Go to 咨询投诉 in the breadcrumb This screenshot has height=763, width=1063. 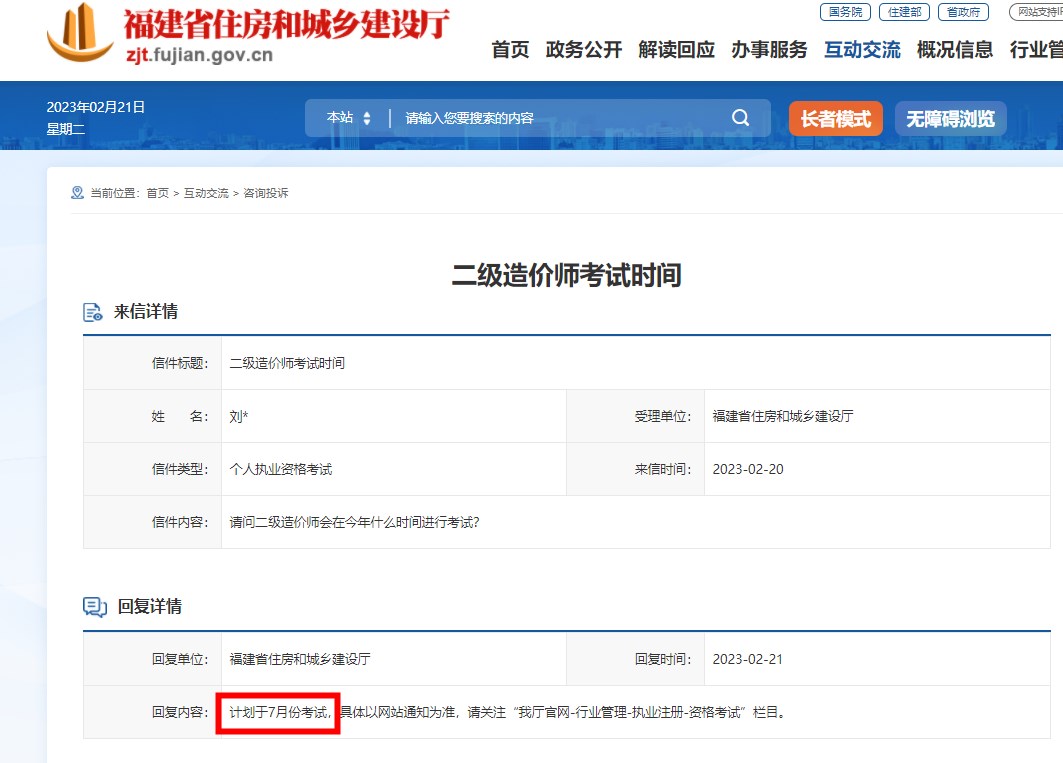pos(266,193)
